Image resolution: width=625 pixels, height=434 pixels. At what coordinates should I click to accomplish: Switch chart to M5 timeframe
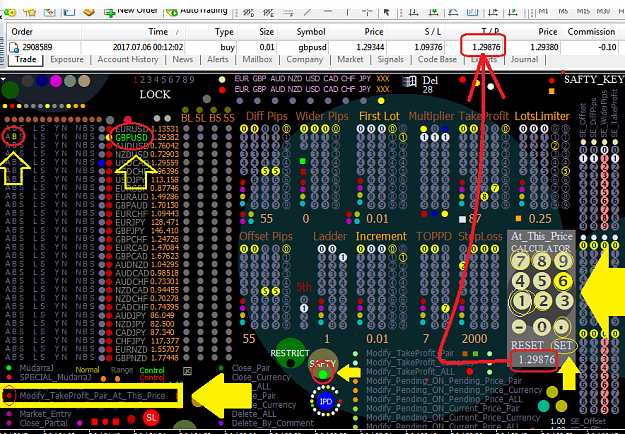pyautogui.click(x=563, y=12)
